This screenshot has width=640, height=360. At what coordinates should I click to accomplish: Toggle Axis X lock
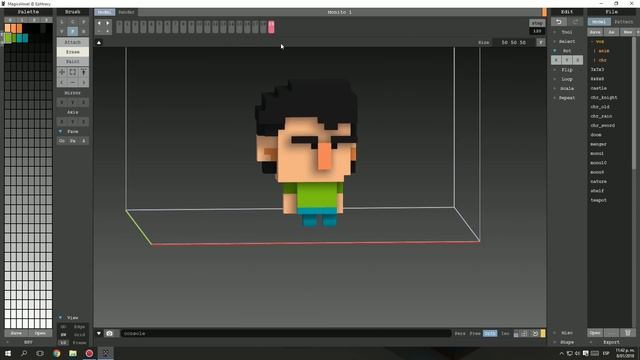click(x=62, y=122)
